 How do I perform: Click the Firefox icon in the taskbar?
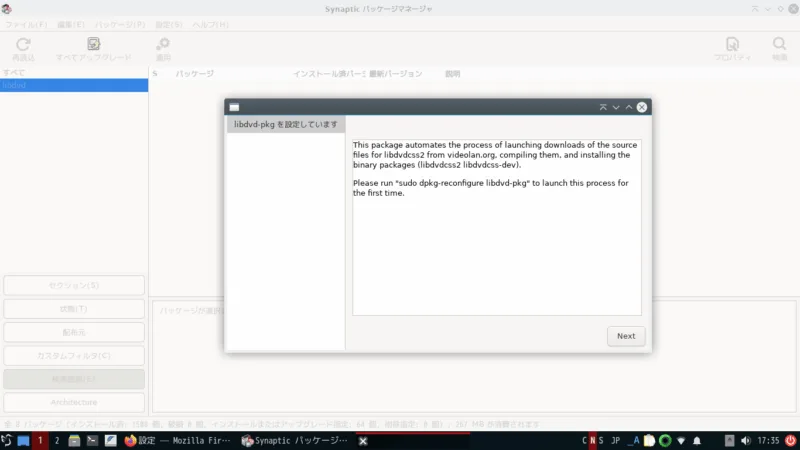click(x=130, y=440)
